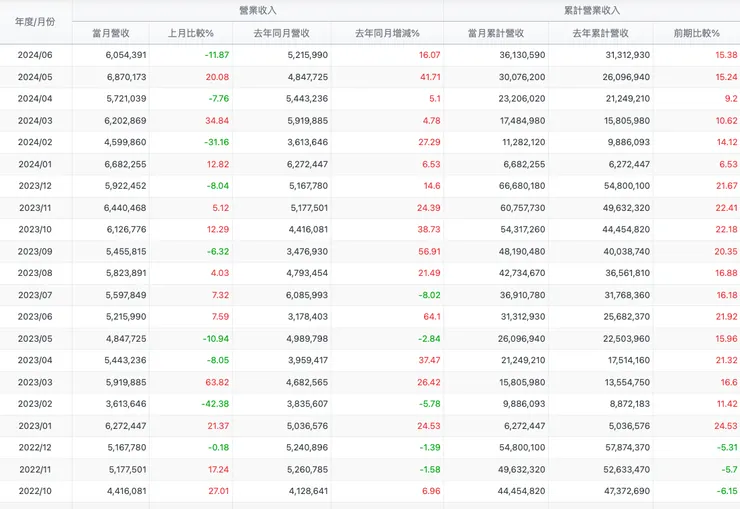Select the 2023/04 row date cell
Viewport: 740px width, 509px height.
pos(35,360)
